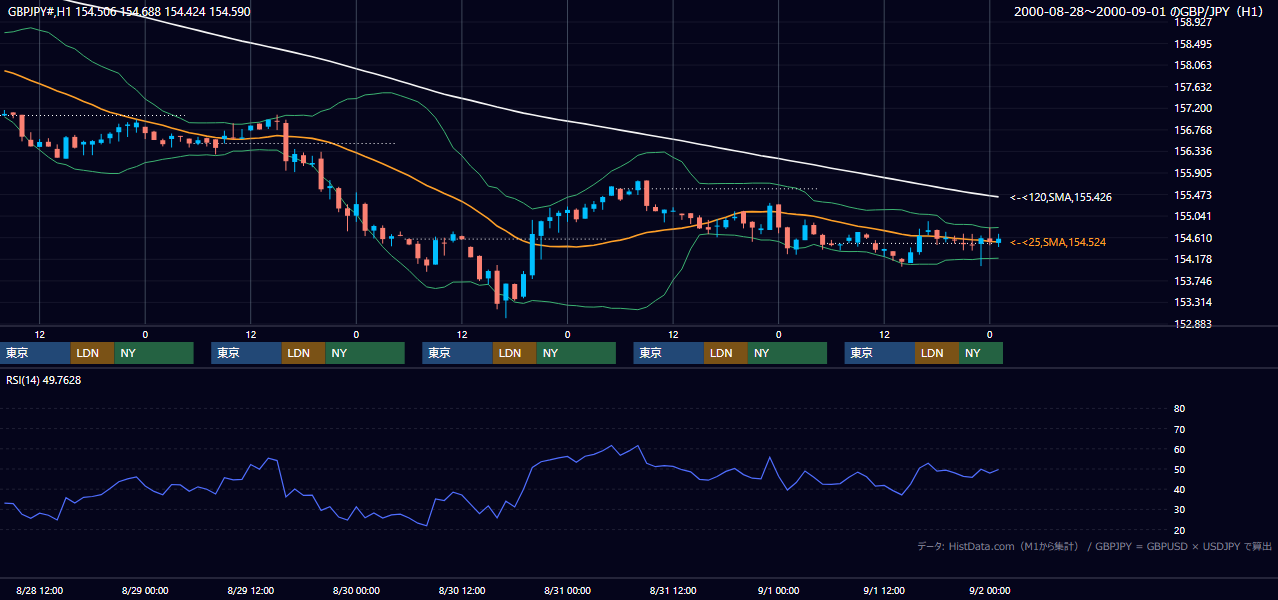Click the 9/1 00:00 time axis label
Screen dimensions: 1278x600
point(778,590)
